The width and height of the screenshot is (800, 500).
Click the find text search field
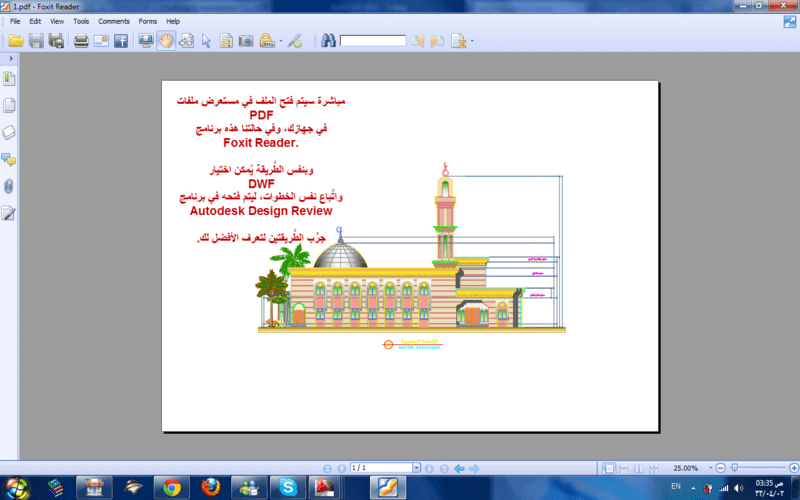point(372,41)
